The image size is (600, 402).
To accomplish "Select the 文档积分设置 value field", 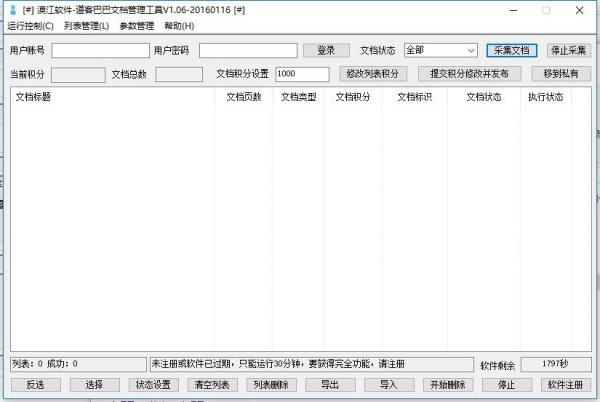I will tap(301, 74).
